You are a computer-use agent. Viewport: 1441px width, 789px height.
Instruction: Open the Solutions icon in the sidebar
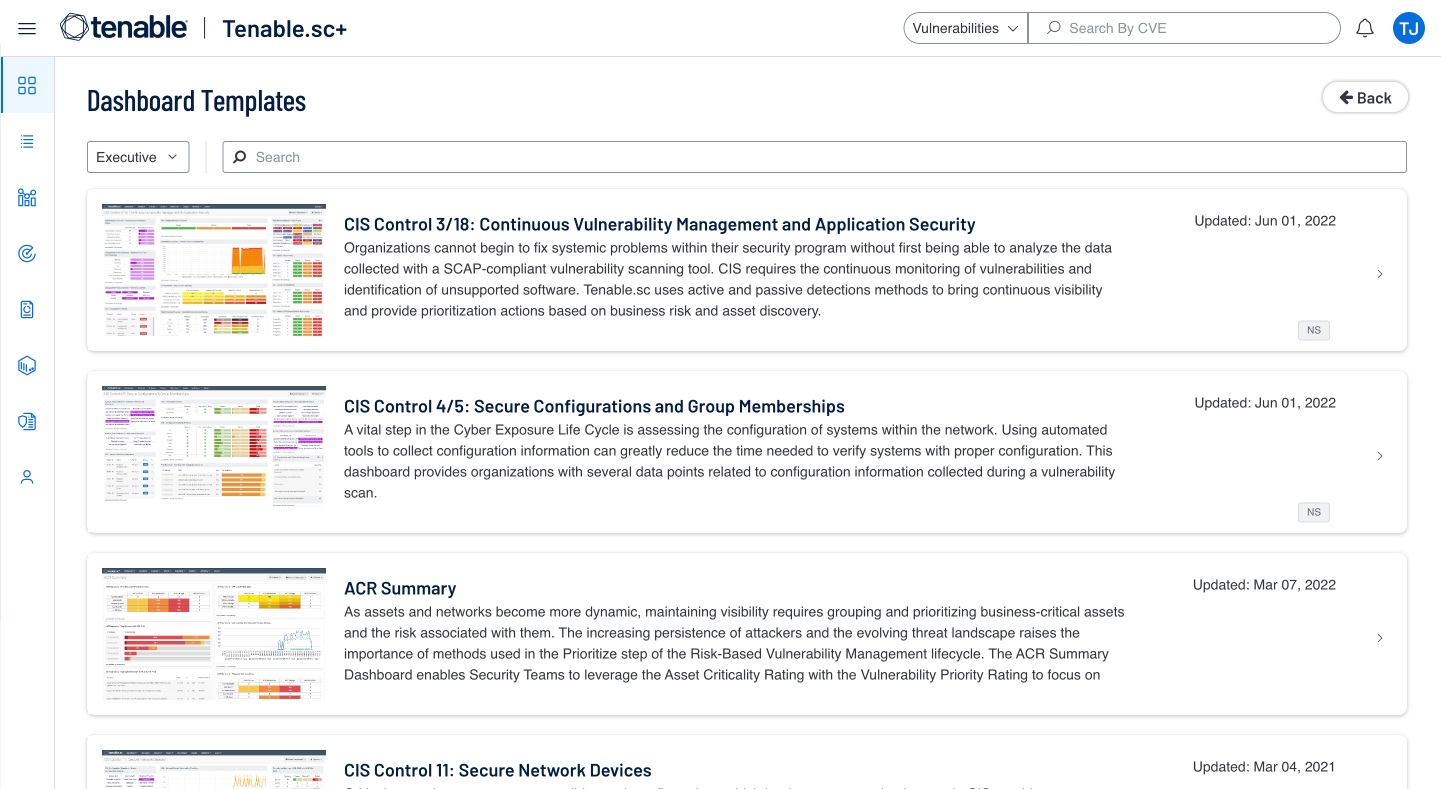[27, 197]
